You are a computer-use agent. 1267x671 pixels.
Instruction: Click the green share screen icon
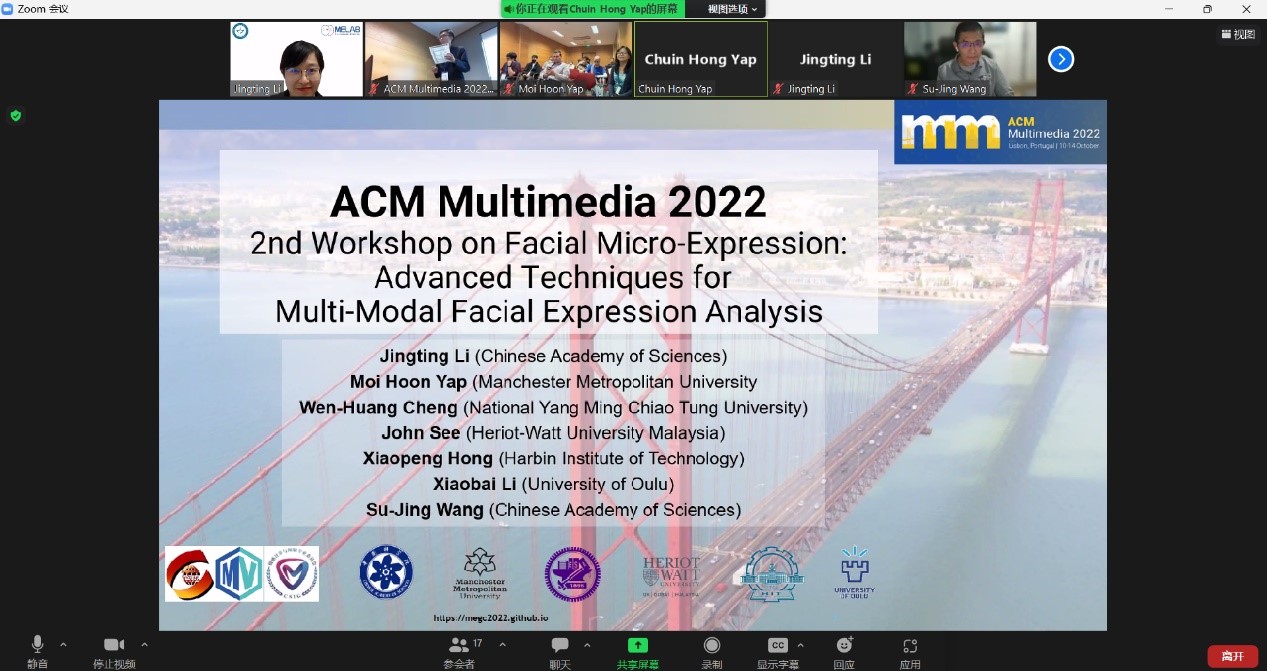pyautogui.click(x=637, y=646)
